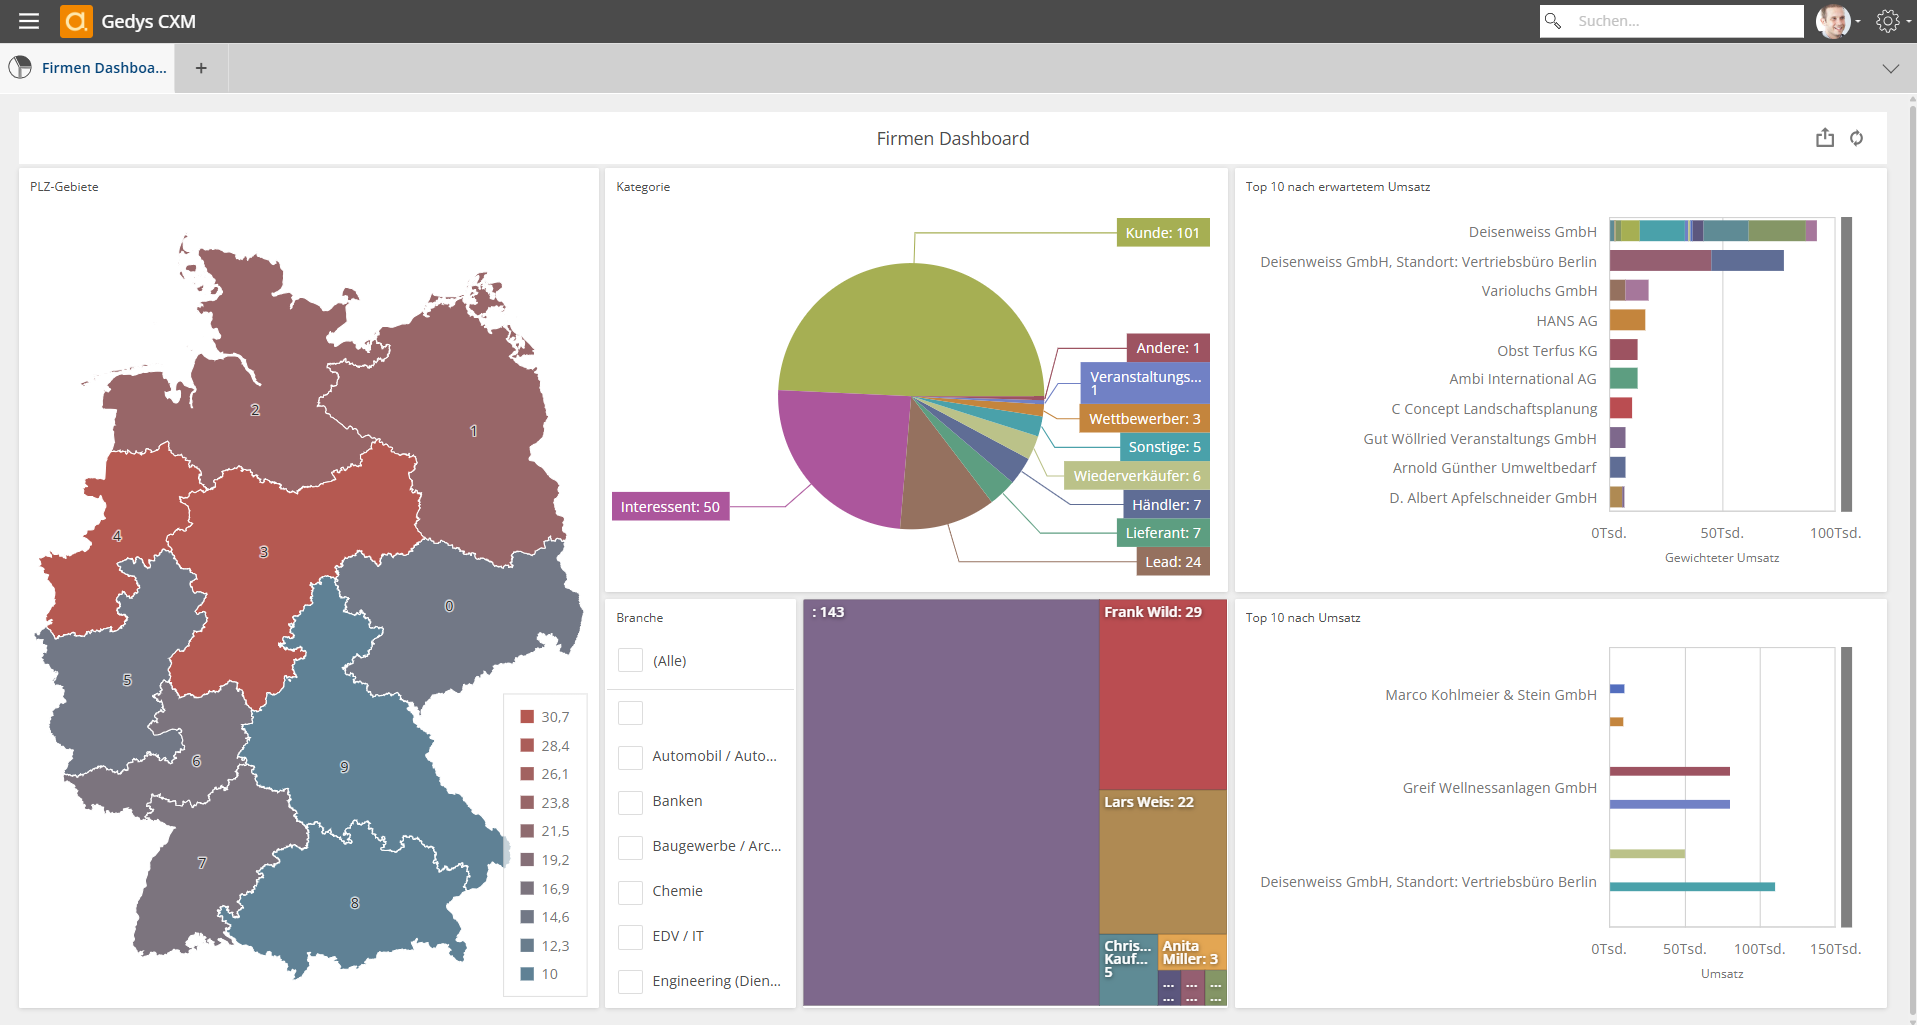1917x1025 pixels.
Task: Click scrollbar in Top 10 nach Umsatz chart
Action: (x=1846, y=787)
